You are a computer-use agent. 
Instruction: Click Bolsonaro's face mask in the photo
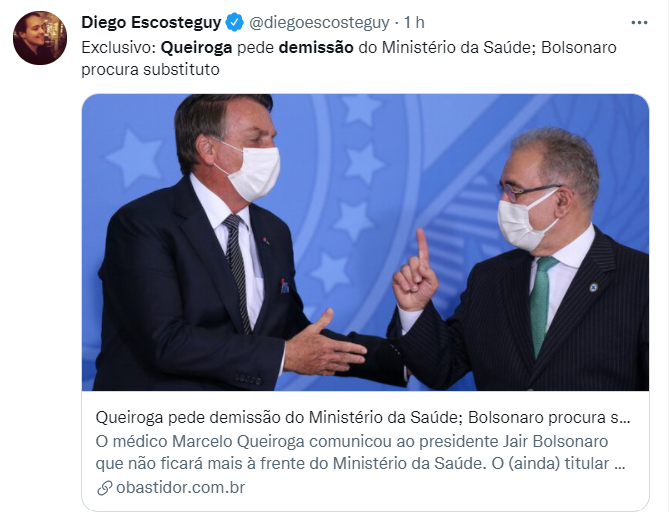252,173
